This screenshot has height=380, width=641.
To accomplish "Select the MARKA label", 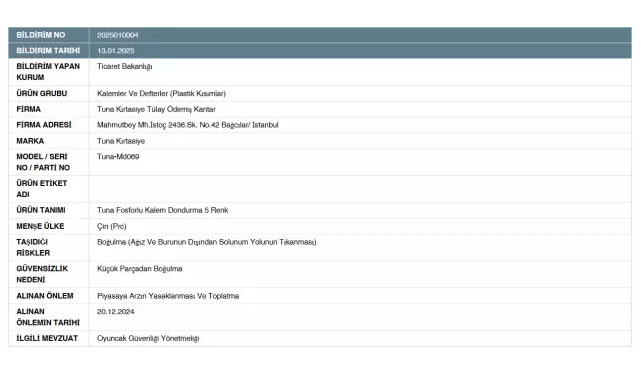I will [x=30, y=141].
